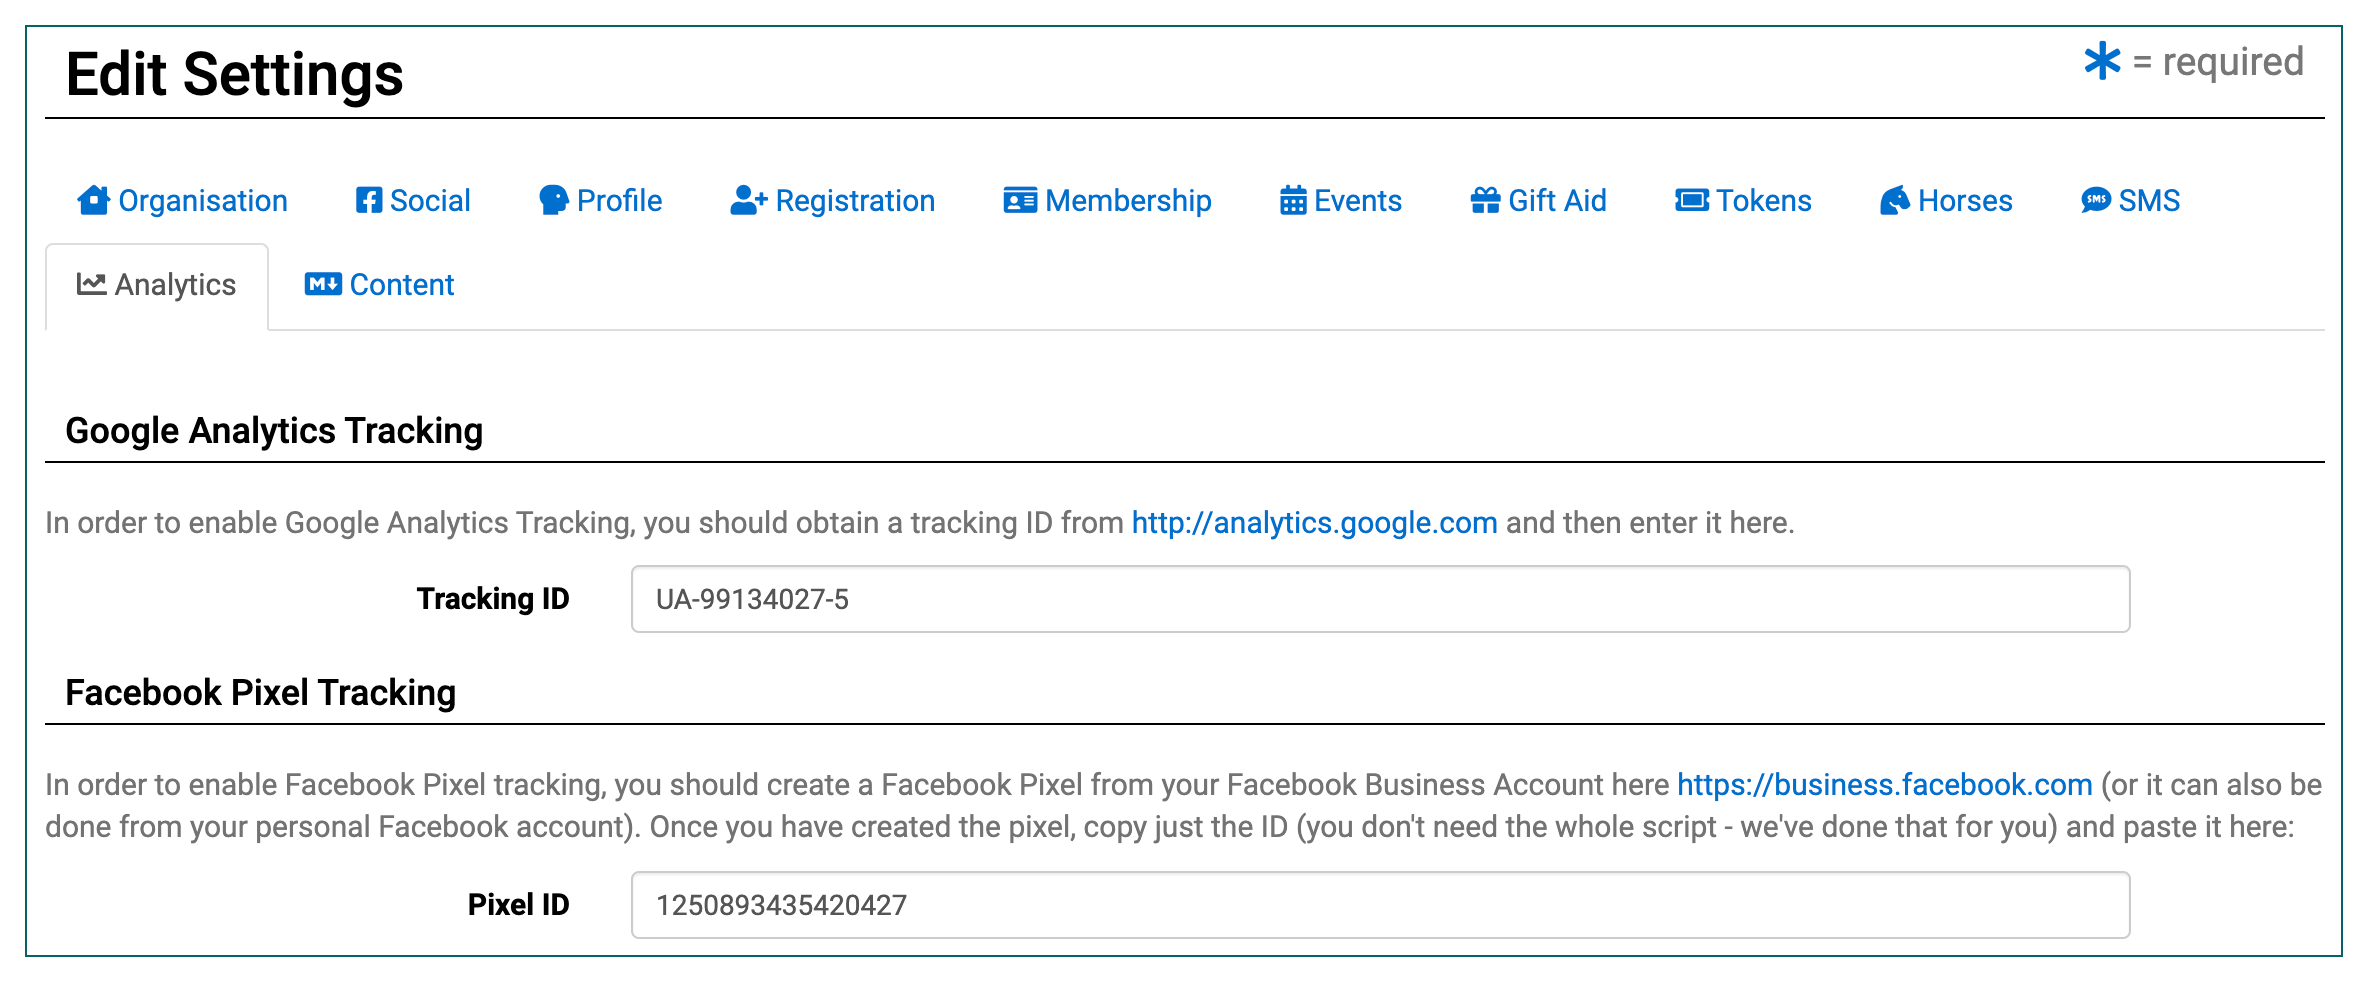The image size is (2368, 982).
Task: Click the Google Analytics Tracking heading
Action: pos(274,431)
